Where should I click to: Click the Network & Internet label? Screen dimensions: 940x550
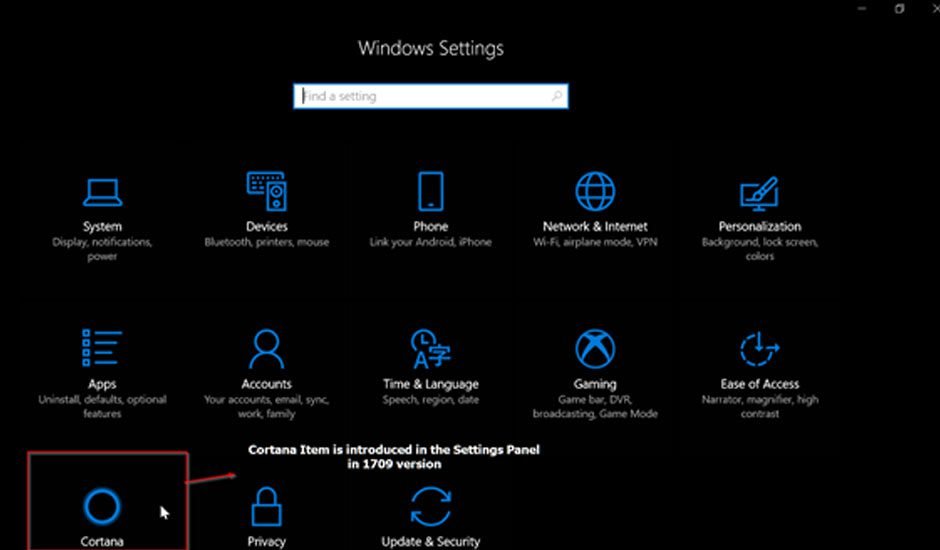595,226
